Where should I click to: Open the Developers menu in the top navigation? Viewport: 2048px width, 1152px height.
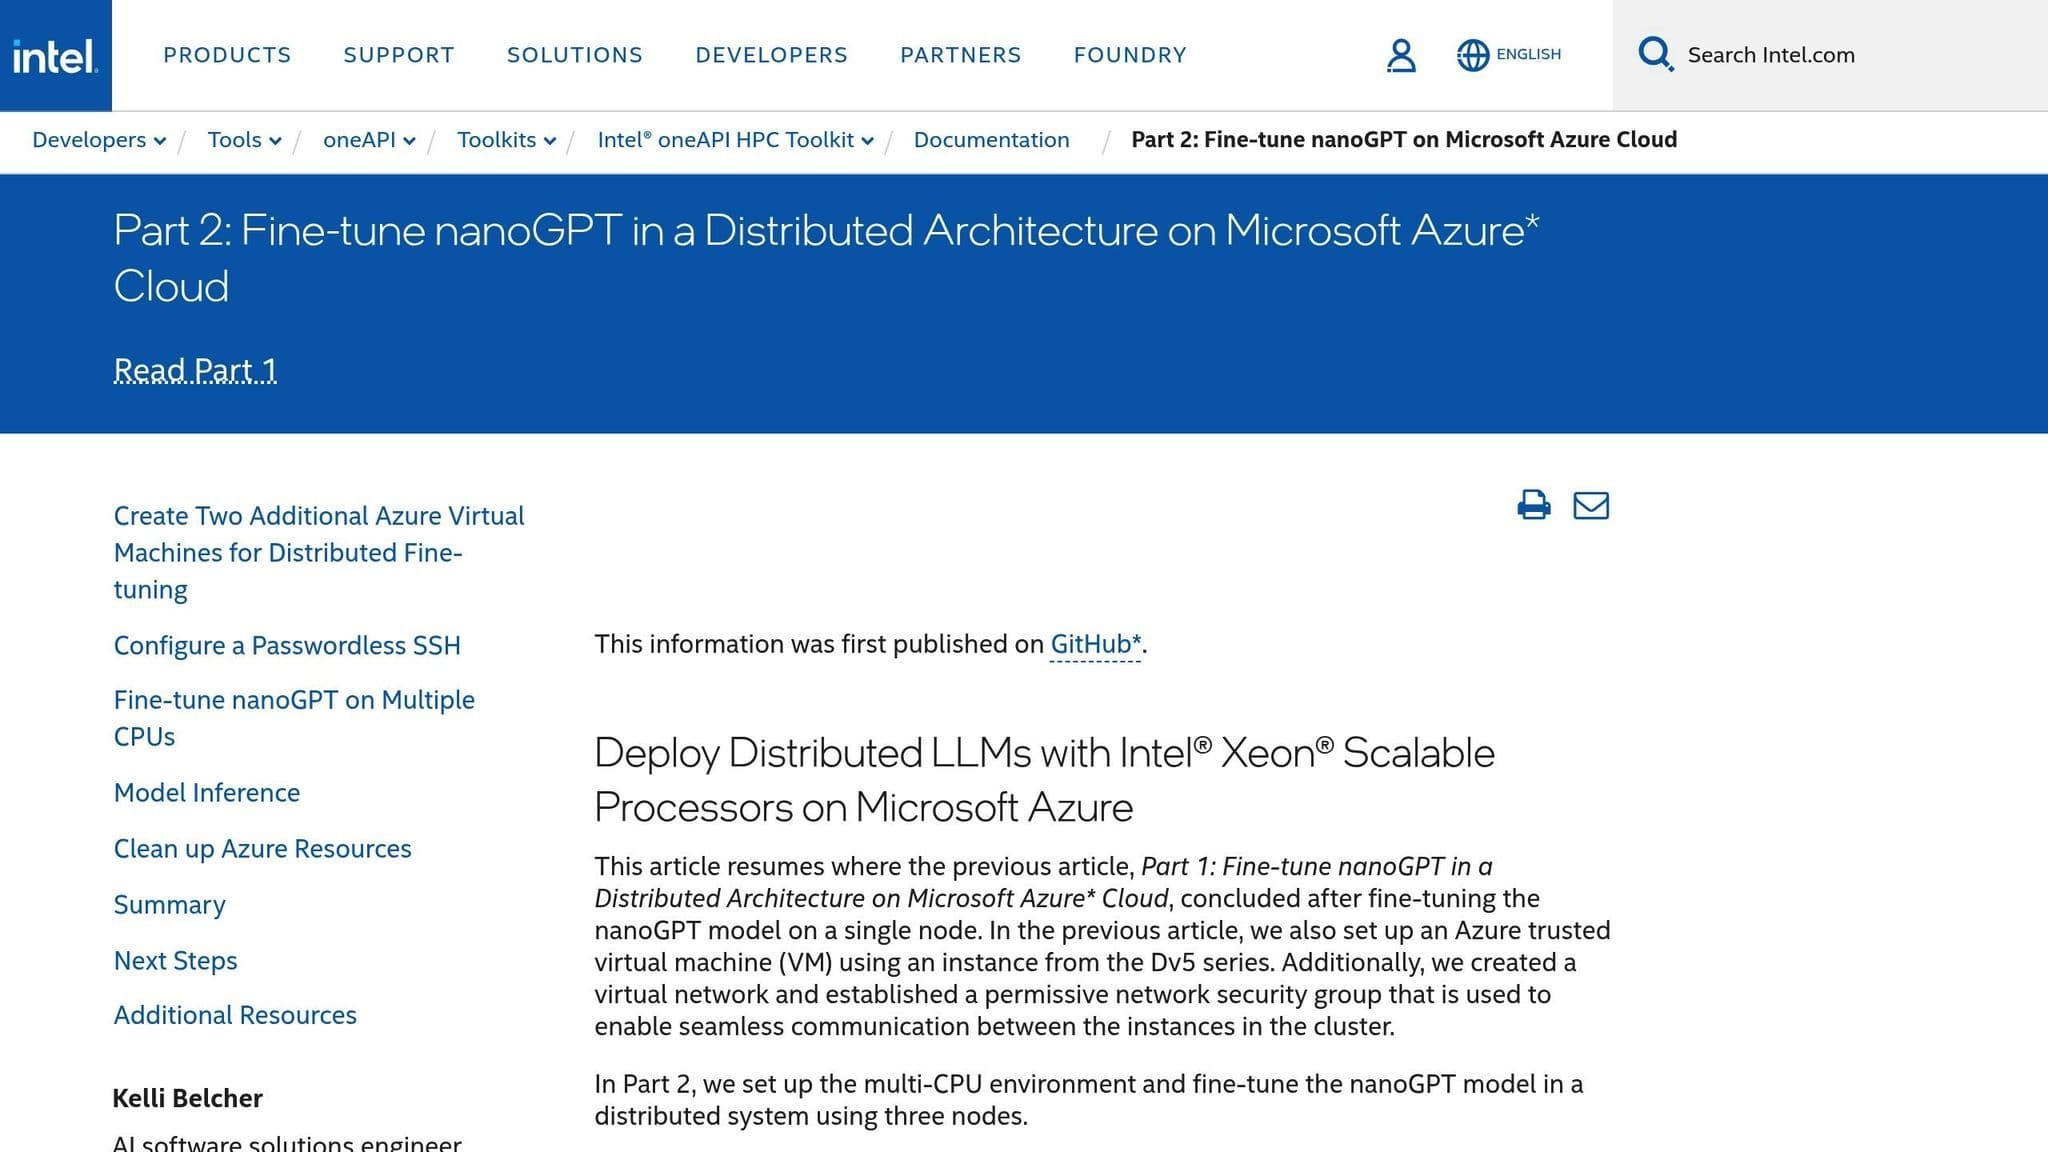(771, 55)
